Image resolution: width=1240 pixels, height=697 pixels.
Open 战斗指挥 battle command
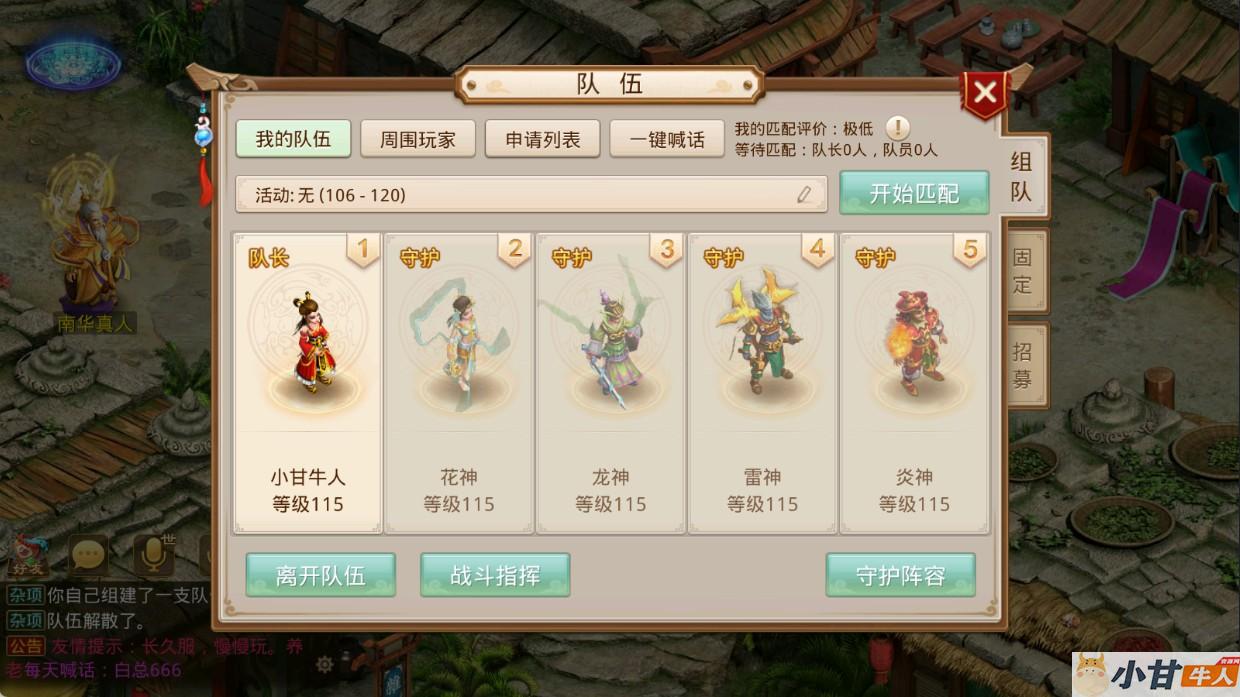pos(495,575)
